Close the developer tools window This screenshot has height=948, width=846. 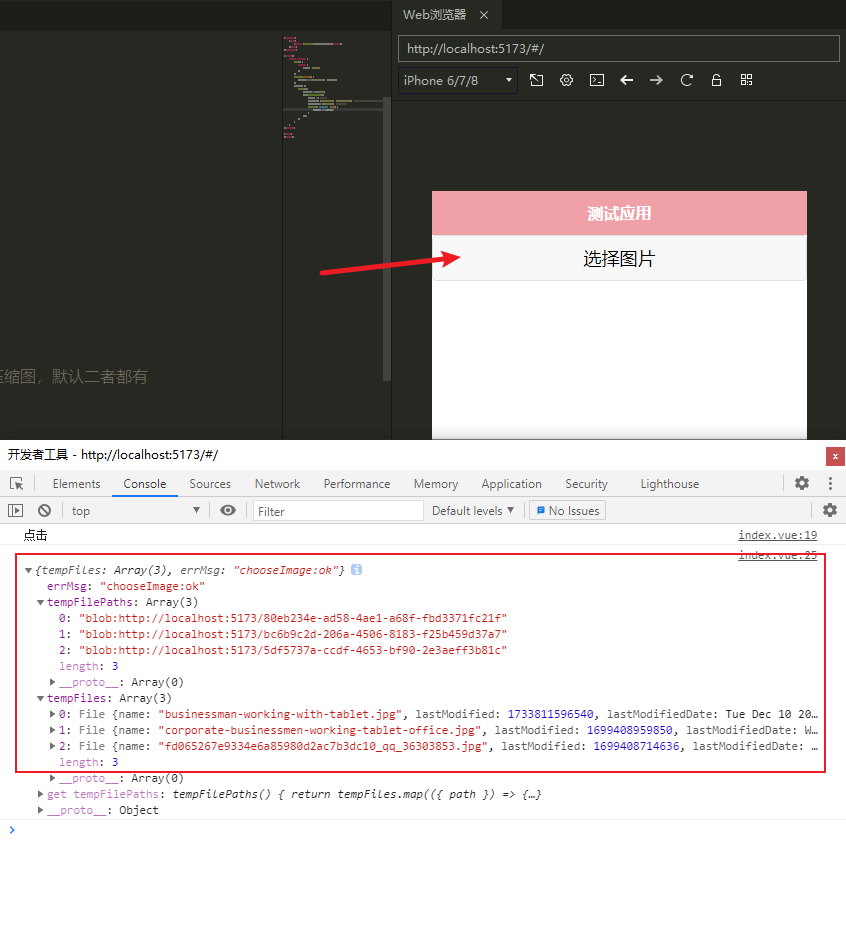pyautogui.click(x=835, y=456)
